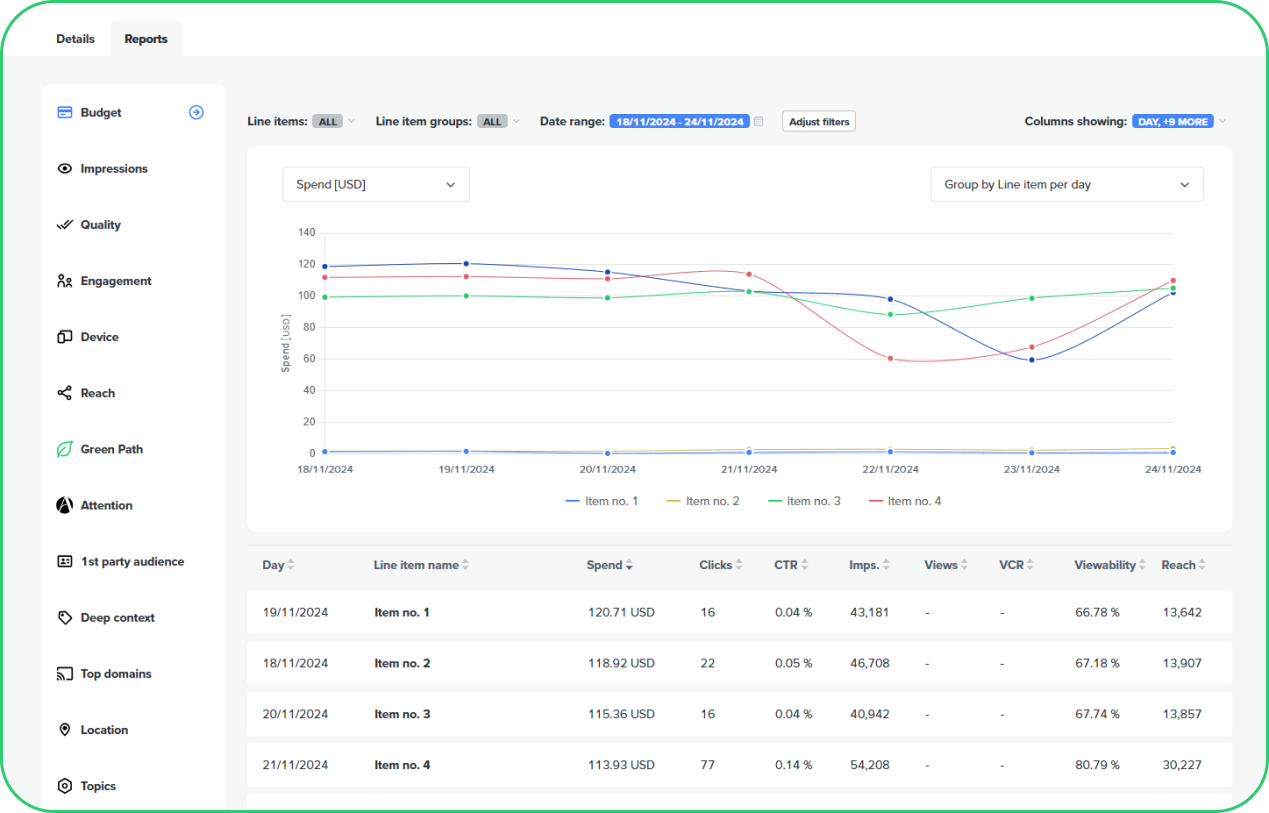This screenshot has width=1269, height=813.
Task: Open the Attention report icon
Action: (65, 506)
